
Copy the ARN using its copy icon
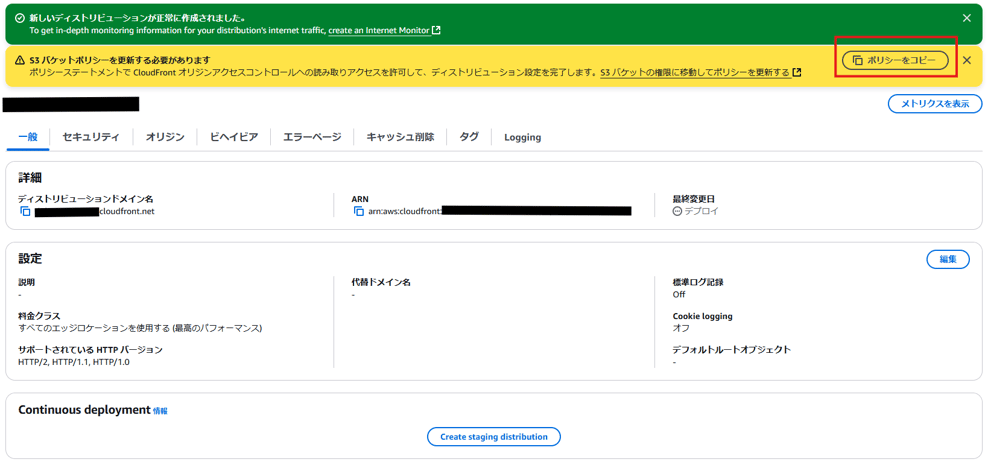(359, 211)
